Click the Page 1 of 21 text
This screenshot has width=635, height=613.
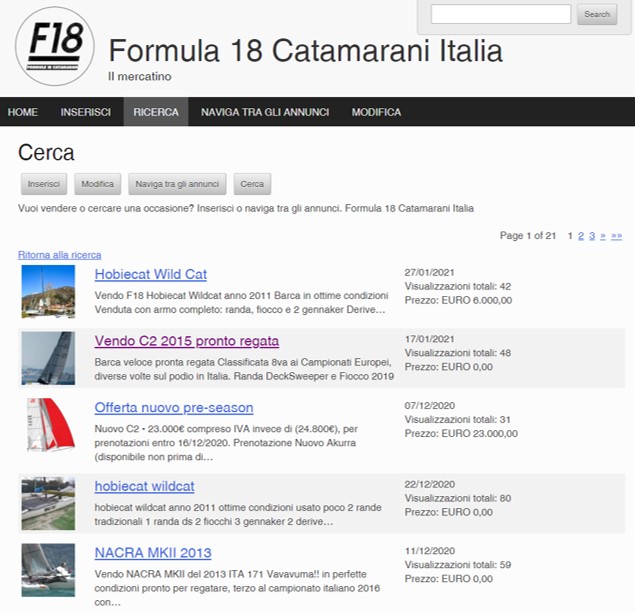(528, 236)
